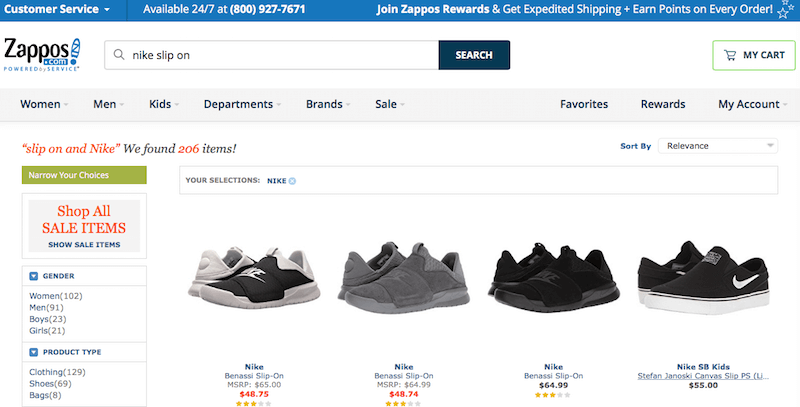
Task: Open the Women menu
Action: coord(44,104)
